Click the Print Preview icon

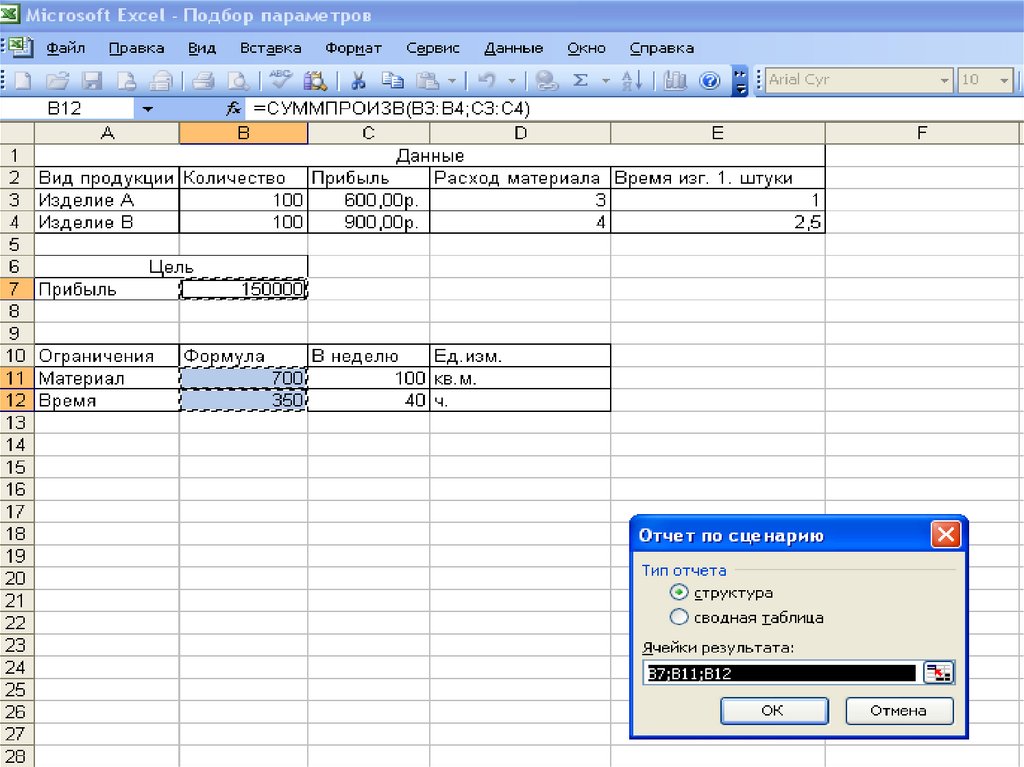[x=238, y=81]
